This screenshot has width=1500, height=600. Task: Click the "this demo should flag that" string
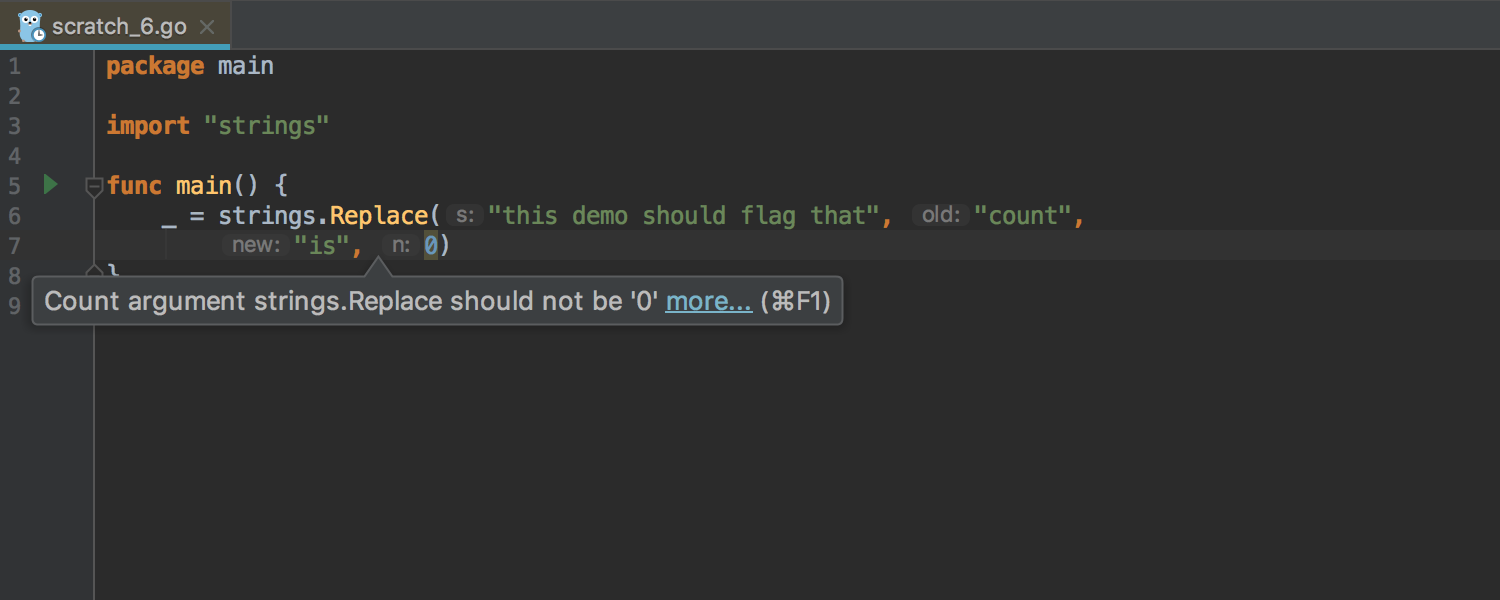684,215
